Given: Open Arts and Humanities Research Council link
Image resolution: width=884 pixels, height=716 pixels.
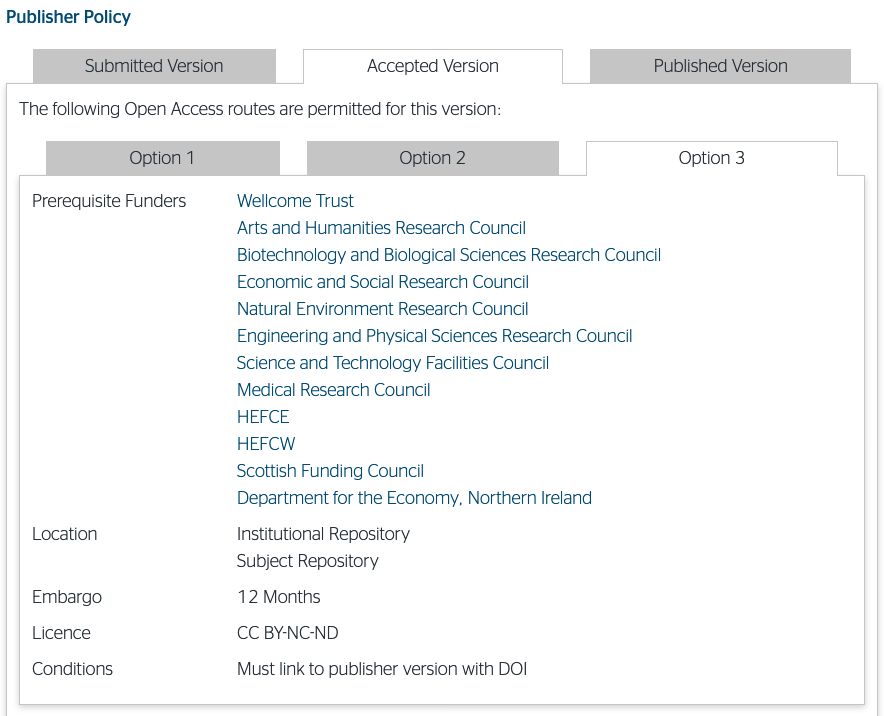Looking at the screenshot, I should tap(381, 228).
